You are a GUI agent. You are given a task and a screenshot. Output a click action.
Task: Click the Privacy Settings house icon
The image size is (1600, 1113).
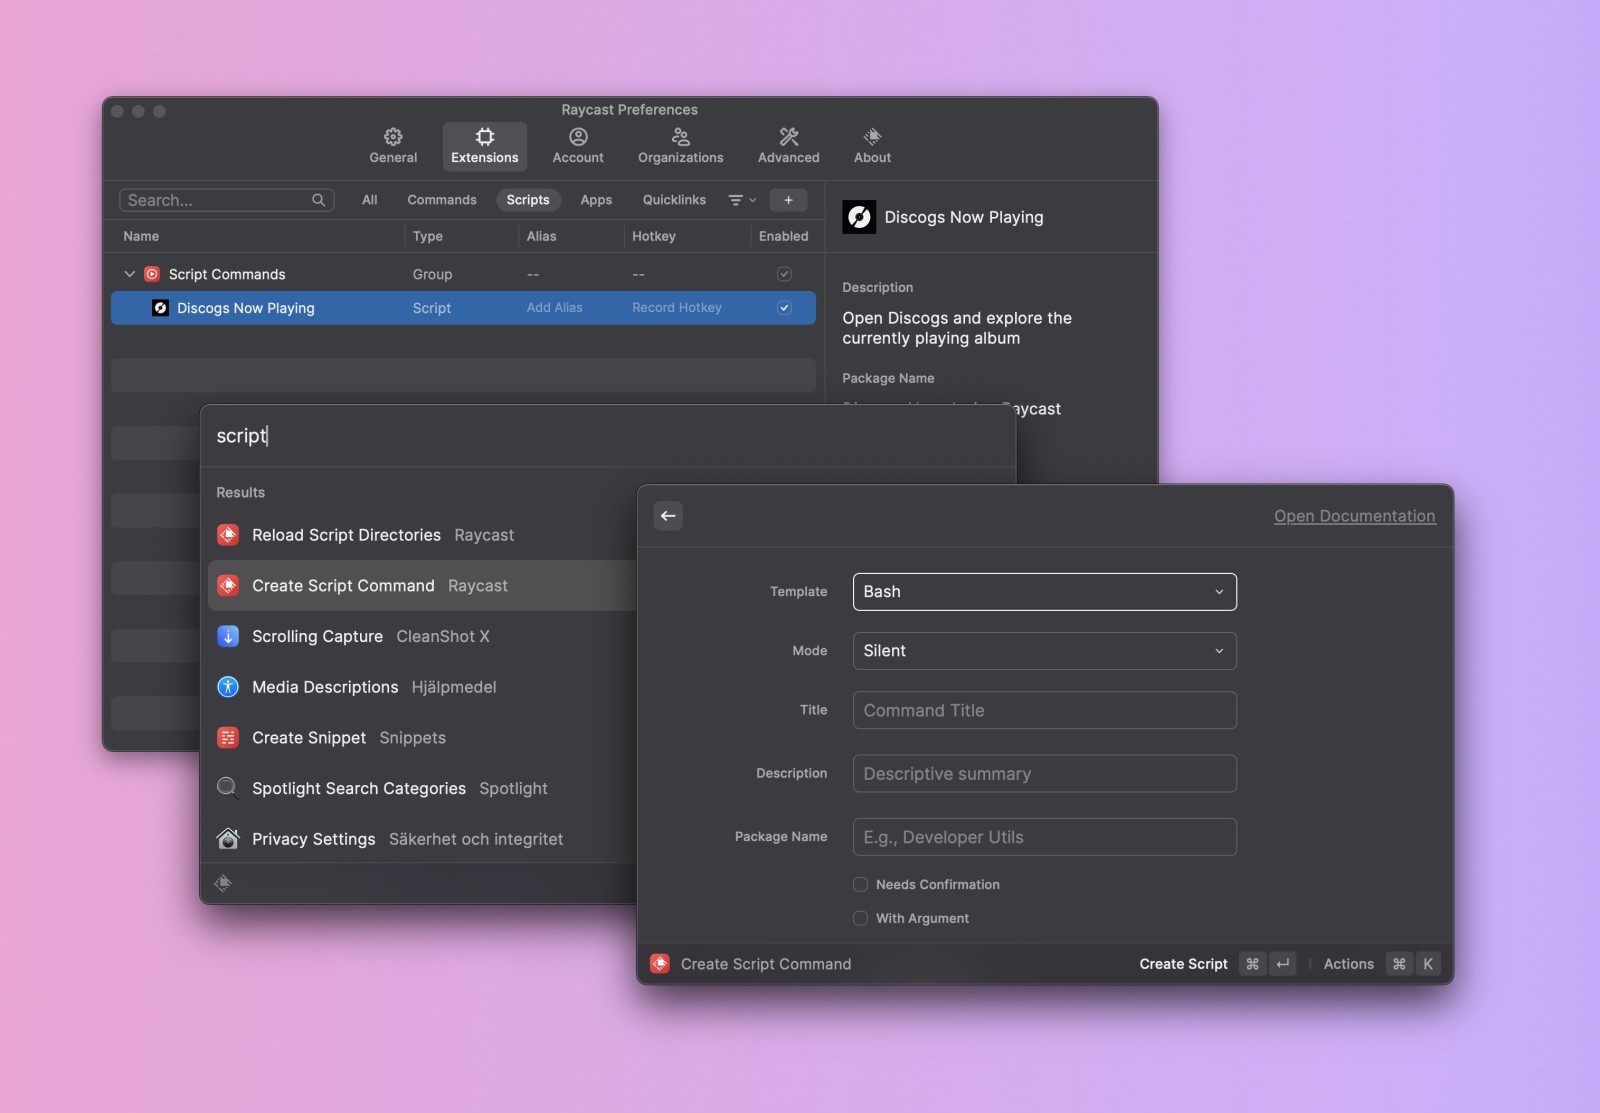pyautogui.click(x=228, y=839)
